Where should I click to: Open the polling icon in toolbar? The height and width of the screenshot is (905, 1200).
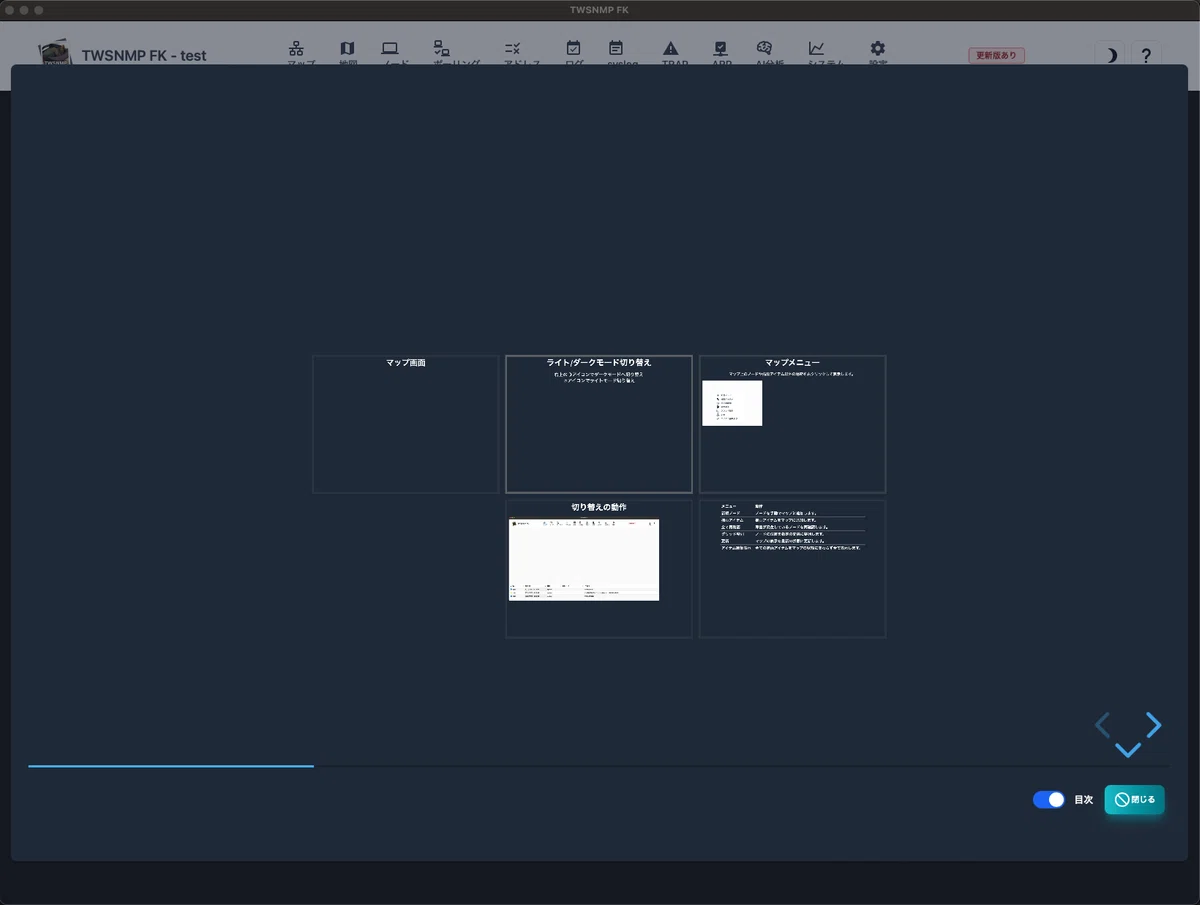pos(441,48)
